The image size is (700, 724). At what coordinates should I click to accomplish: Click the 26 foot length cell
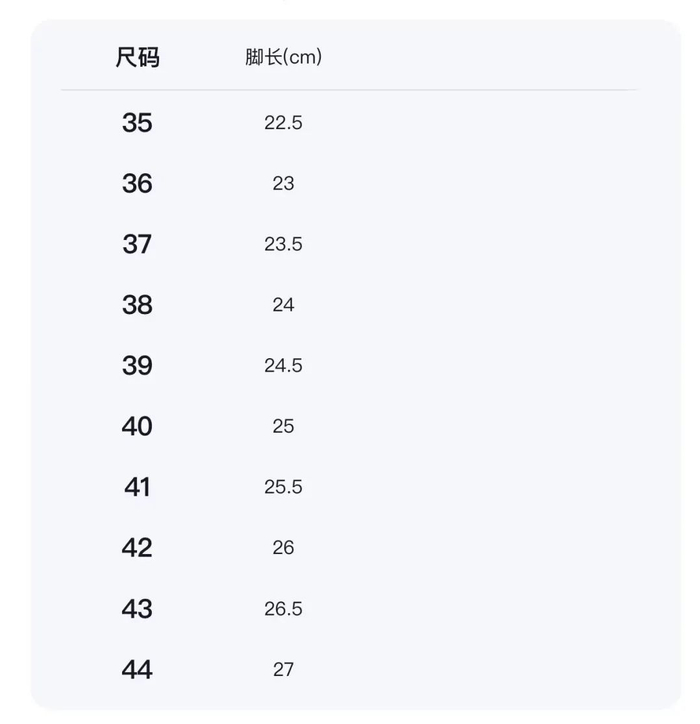283,548
